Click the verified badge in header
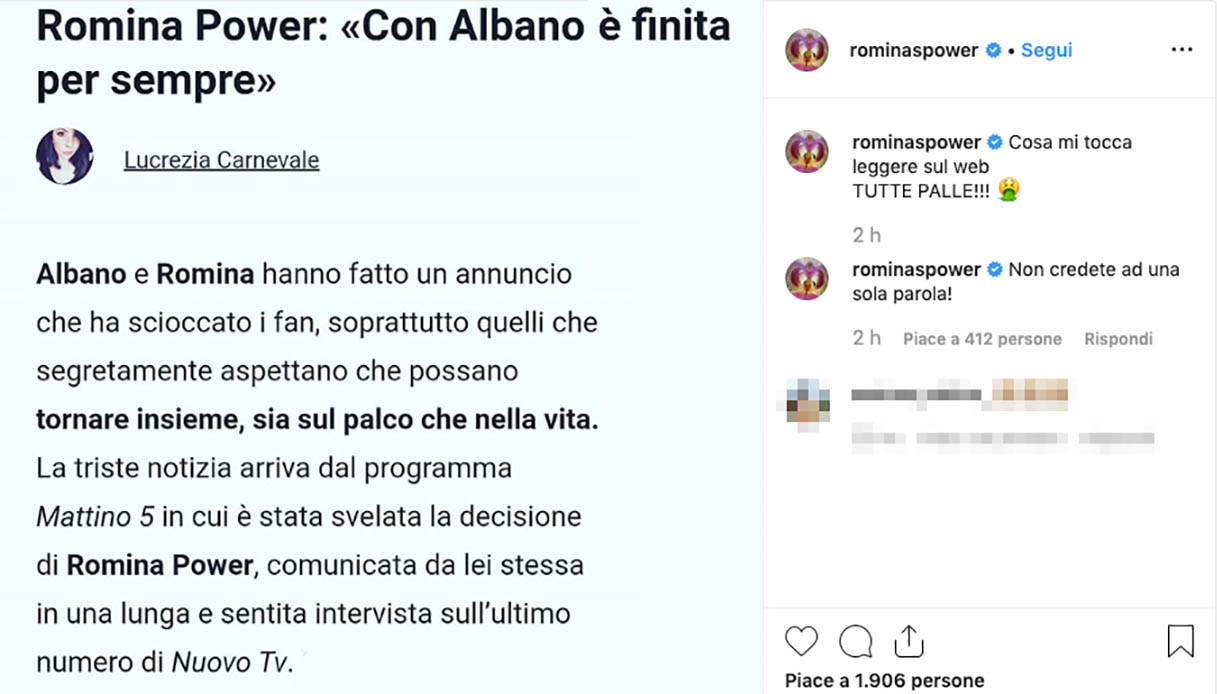Viewport: 1217px width, 694px height. click(x=993, y=50)
